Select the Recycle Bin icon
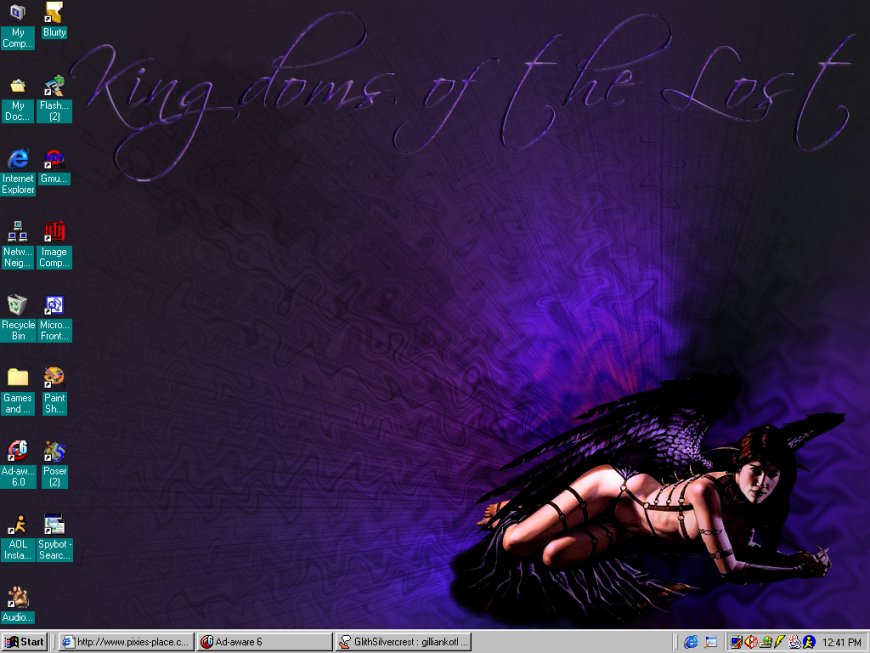This screenshot has height=653, width=870. pyautogui.click(x=18, y=305)
